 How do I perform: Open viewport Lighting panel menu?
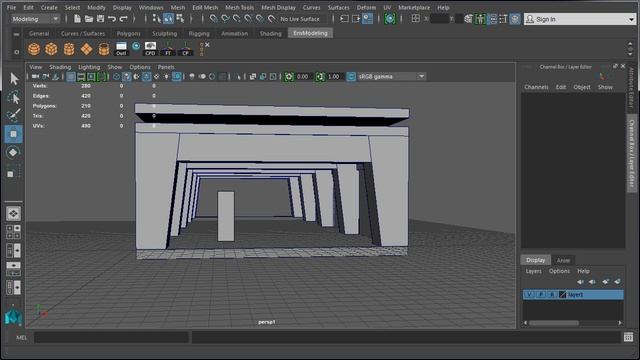click(x=89, y=67)
